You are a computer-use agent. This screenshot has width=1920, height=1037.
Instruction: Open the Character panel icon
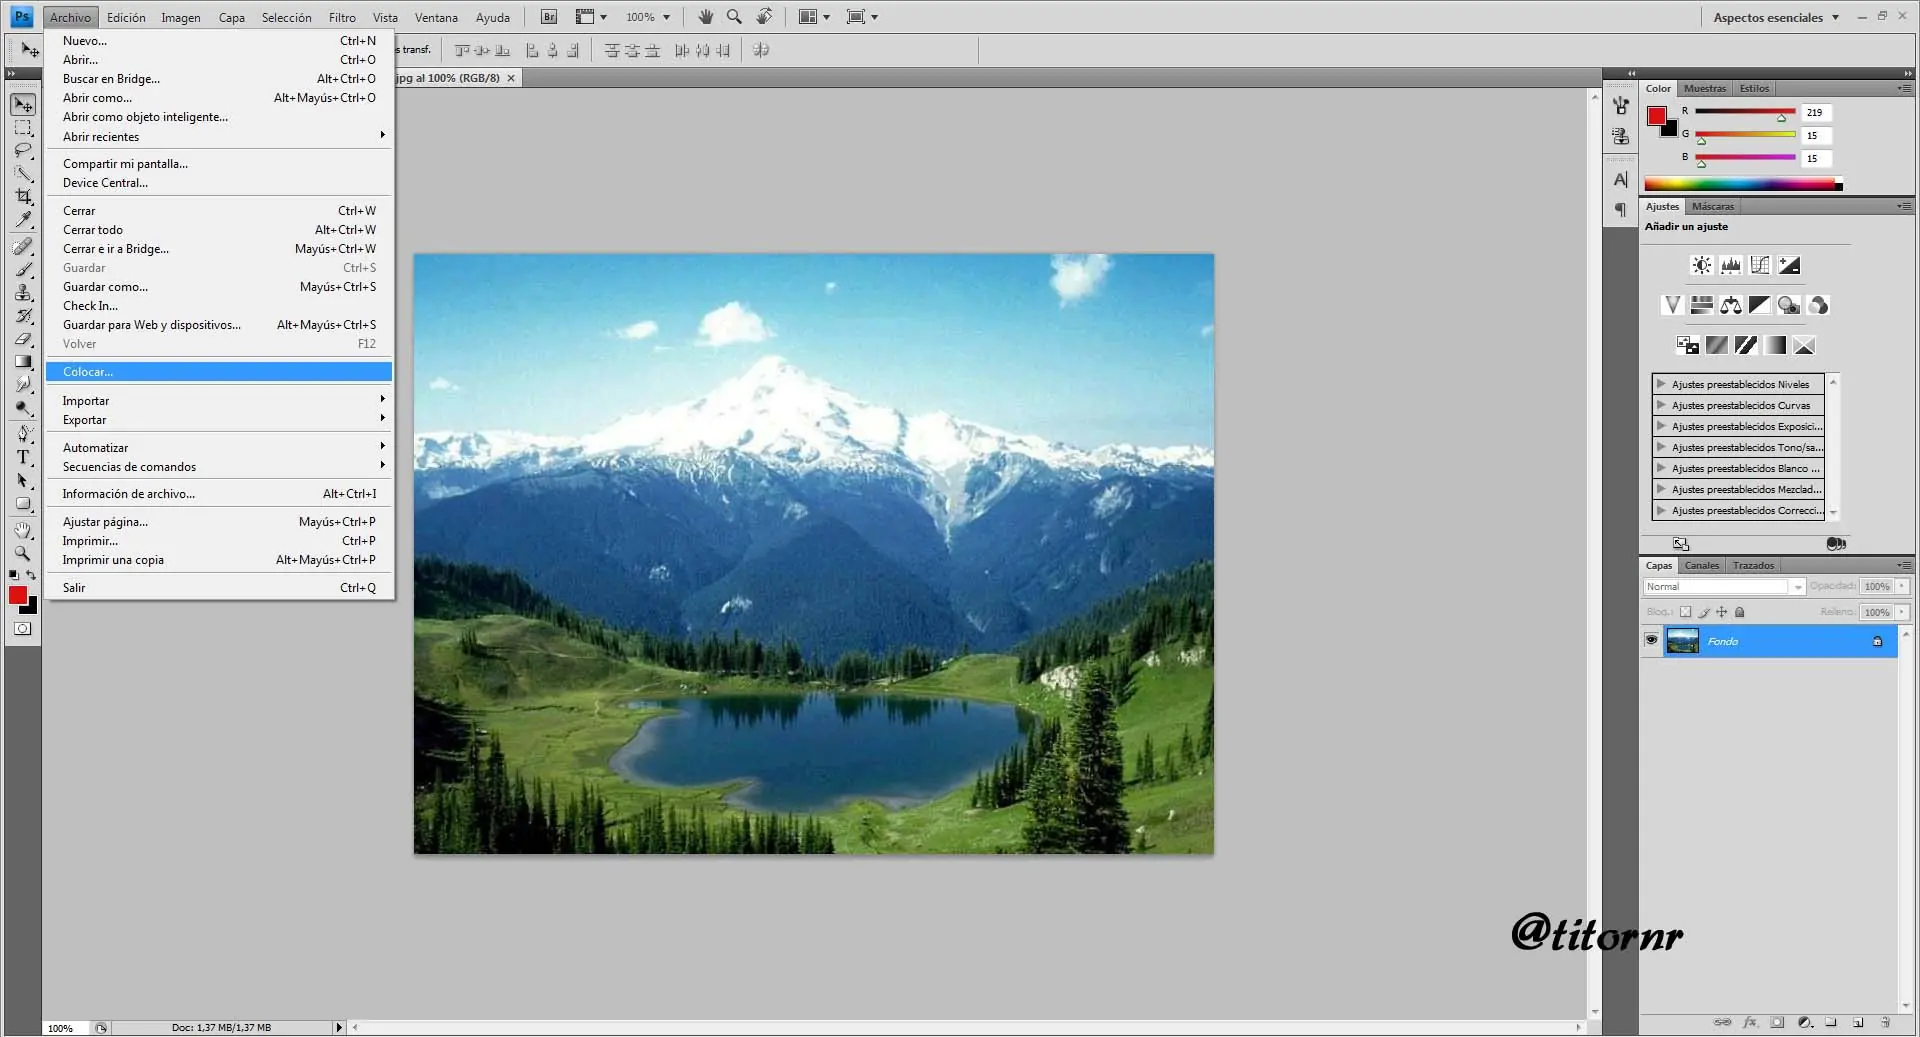(x=1621, y=180)
